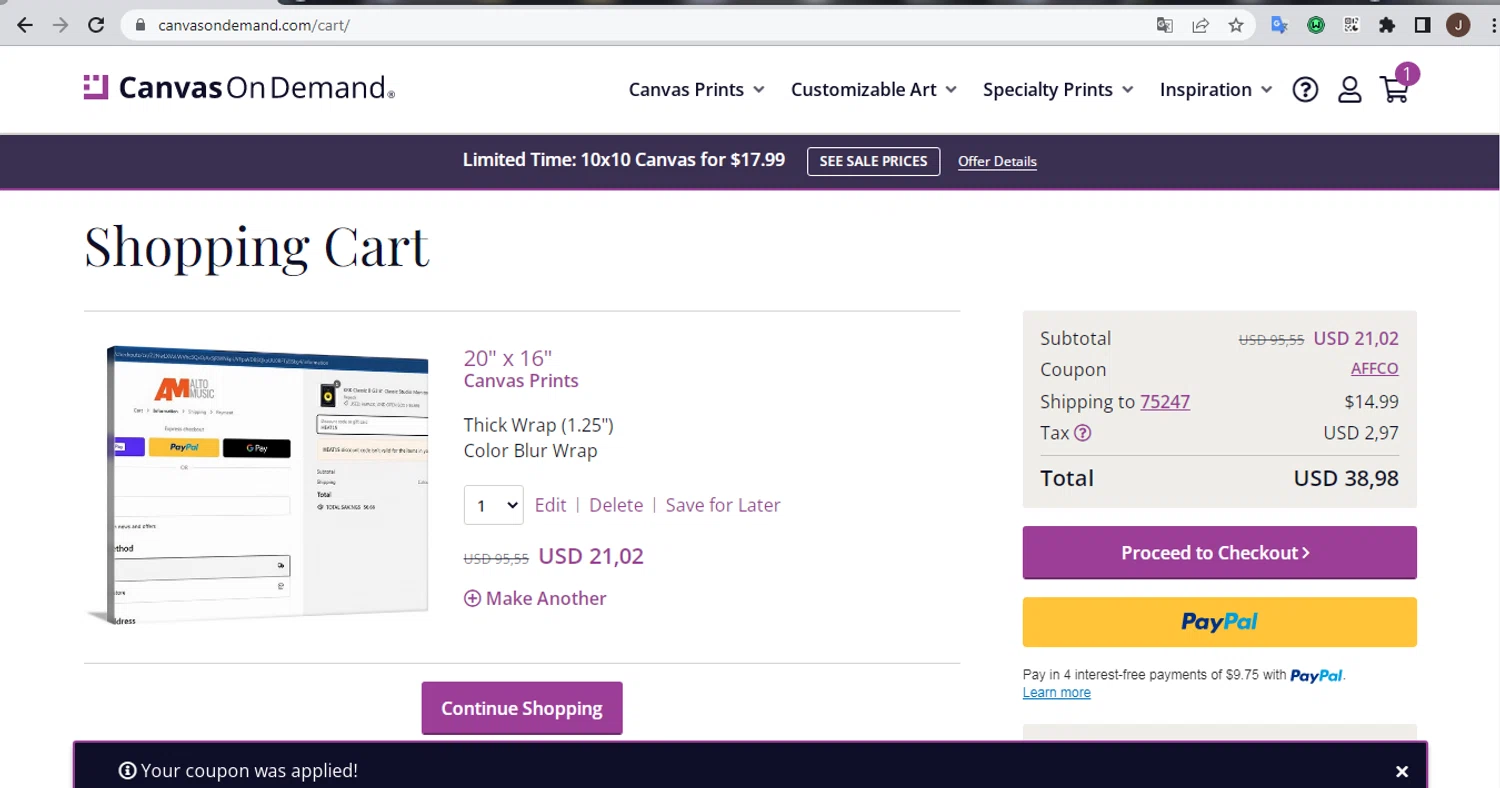Open the translate page icon in address bar
This screenshot has width=1500, height=788.
(1164, 25)
